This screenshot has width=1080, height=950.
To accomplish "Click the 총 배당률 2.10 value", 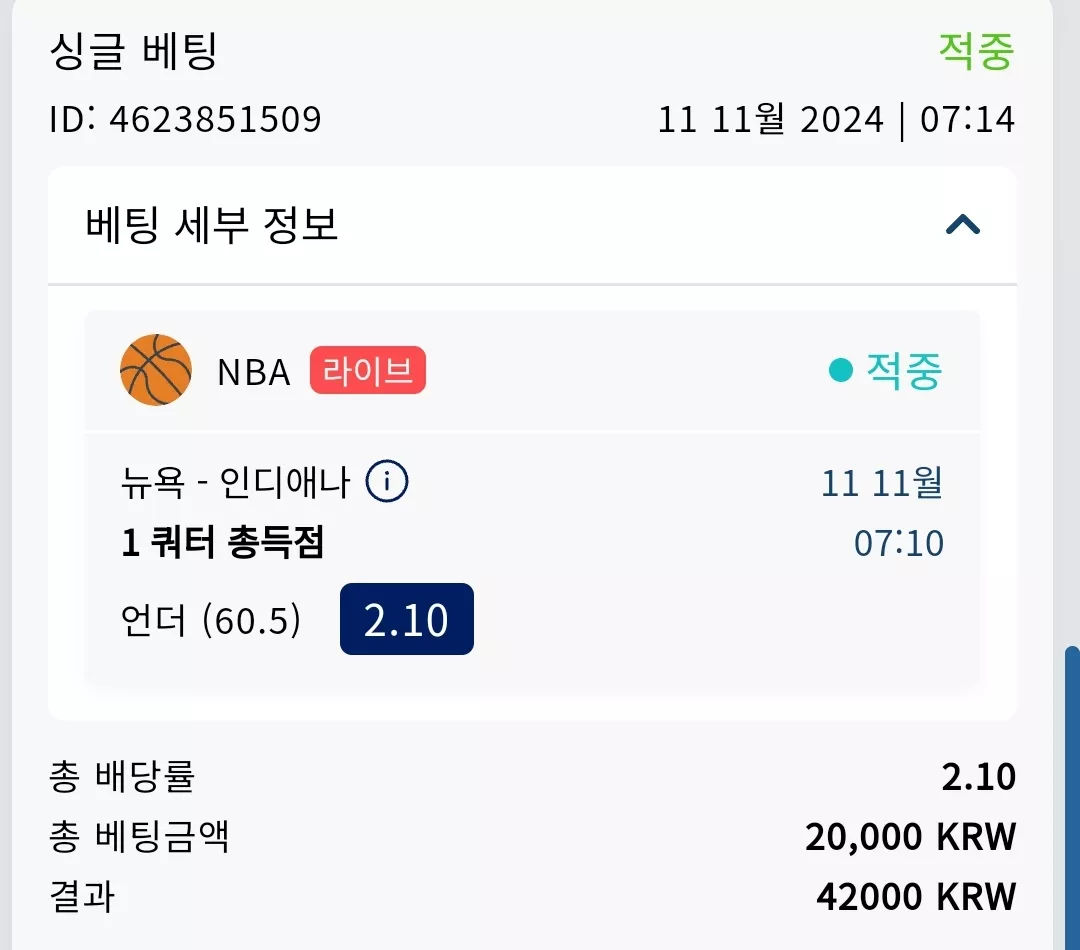I will 979,777.
